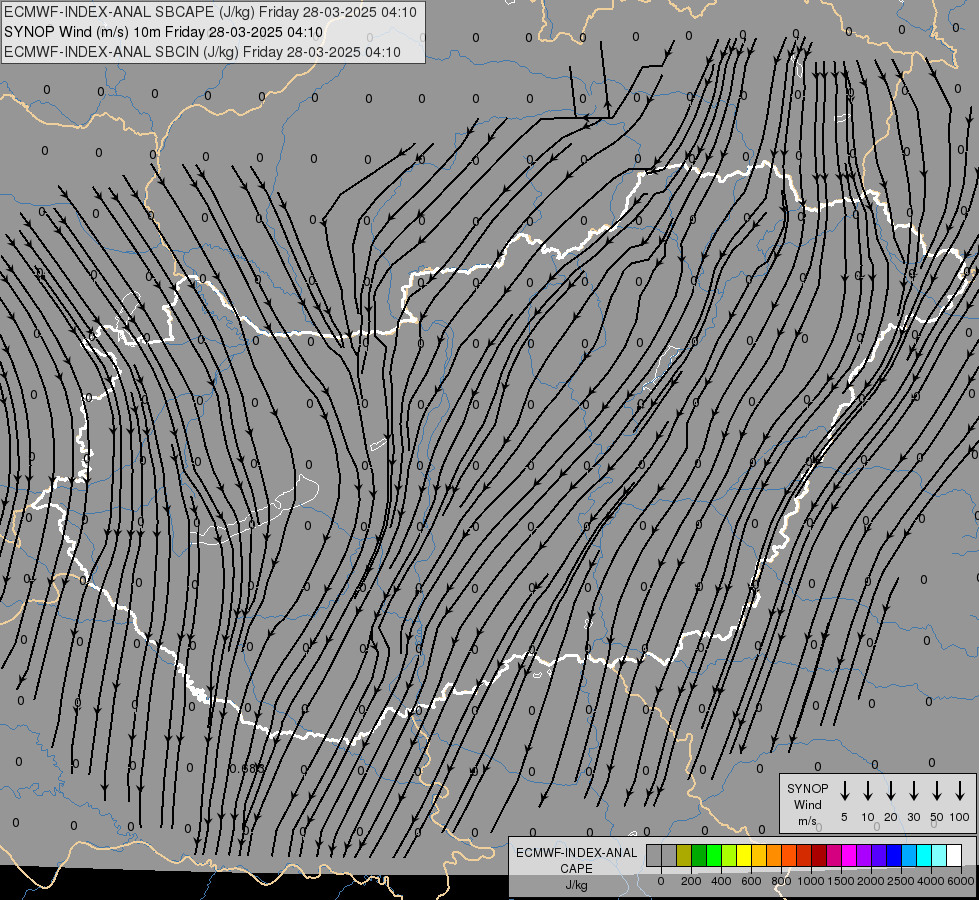Select the dark green CAPE swatch right of 200
979x900 pixels.
pyautogui.click(x=699, y=855)
